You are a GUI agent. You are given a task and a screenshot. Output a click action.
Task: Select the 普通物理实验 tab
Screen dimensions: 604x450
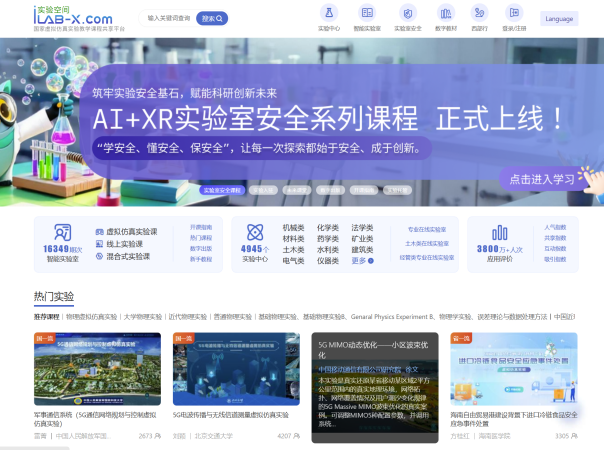[233, 317]
